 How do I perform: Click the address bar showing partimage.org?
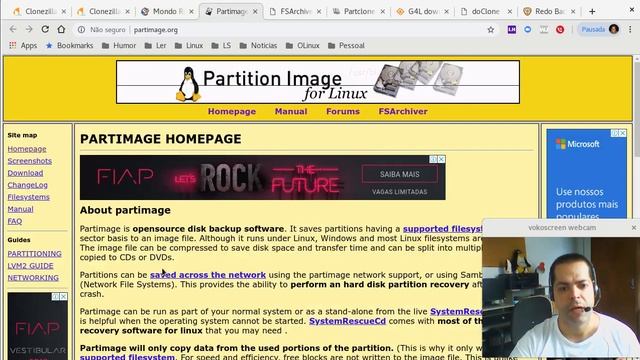pos(286,30)
